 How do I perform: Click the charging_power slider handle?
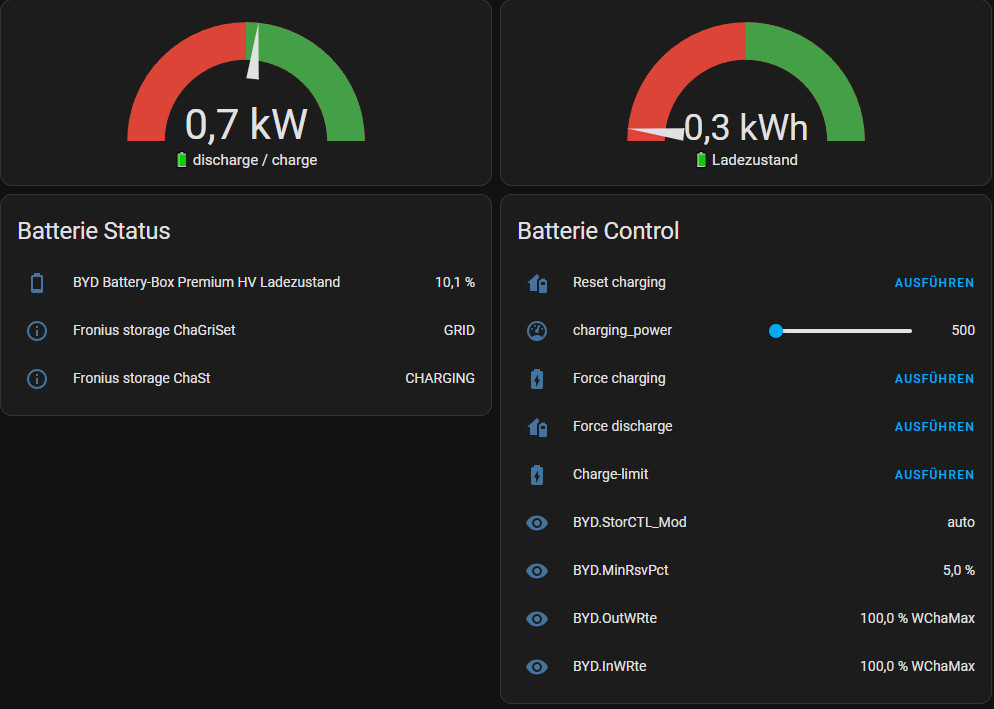coord(776,331)
